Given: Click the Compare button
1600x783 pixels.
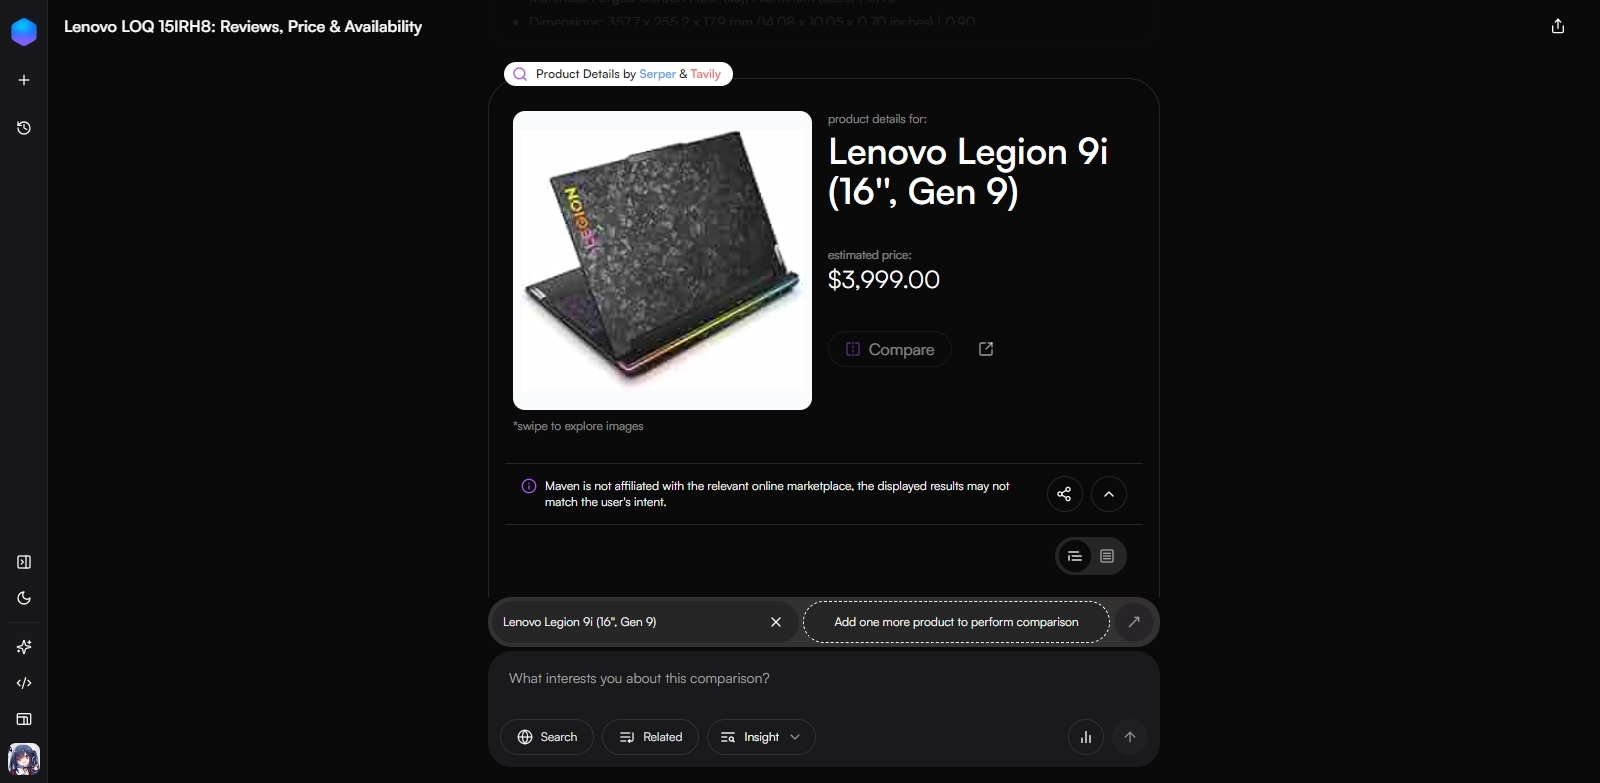Looking at the screenshot, I should click(890, 349).
